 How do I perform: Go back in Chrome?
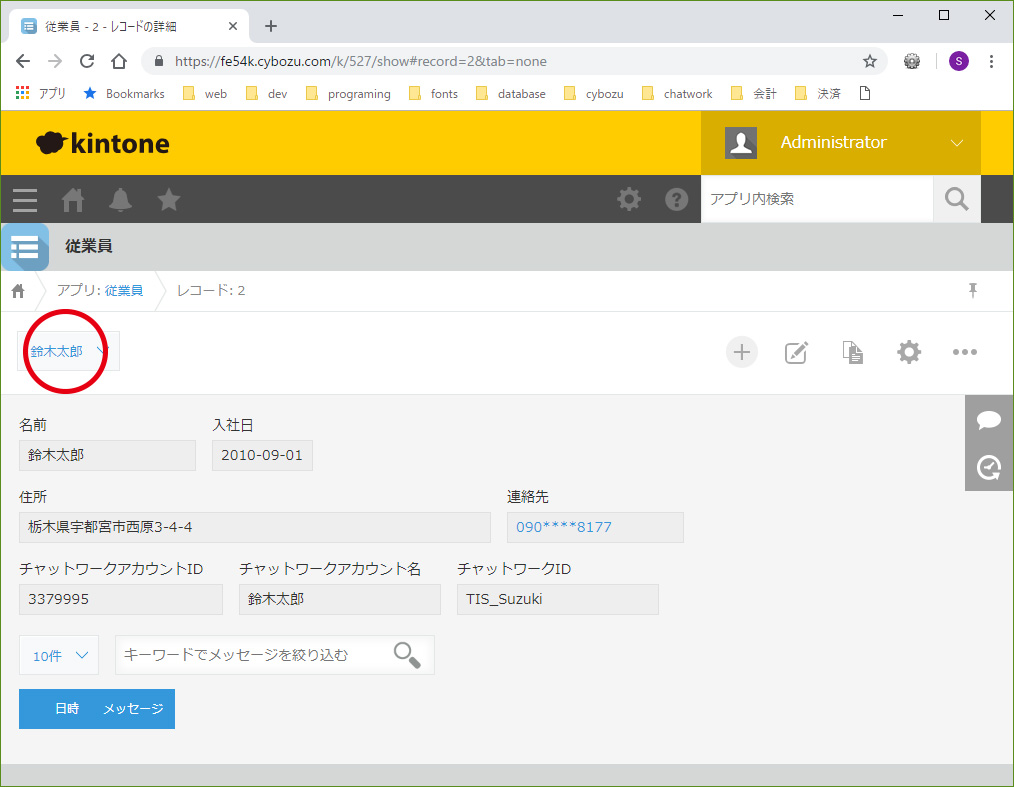click(x=23, y=61)
